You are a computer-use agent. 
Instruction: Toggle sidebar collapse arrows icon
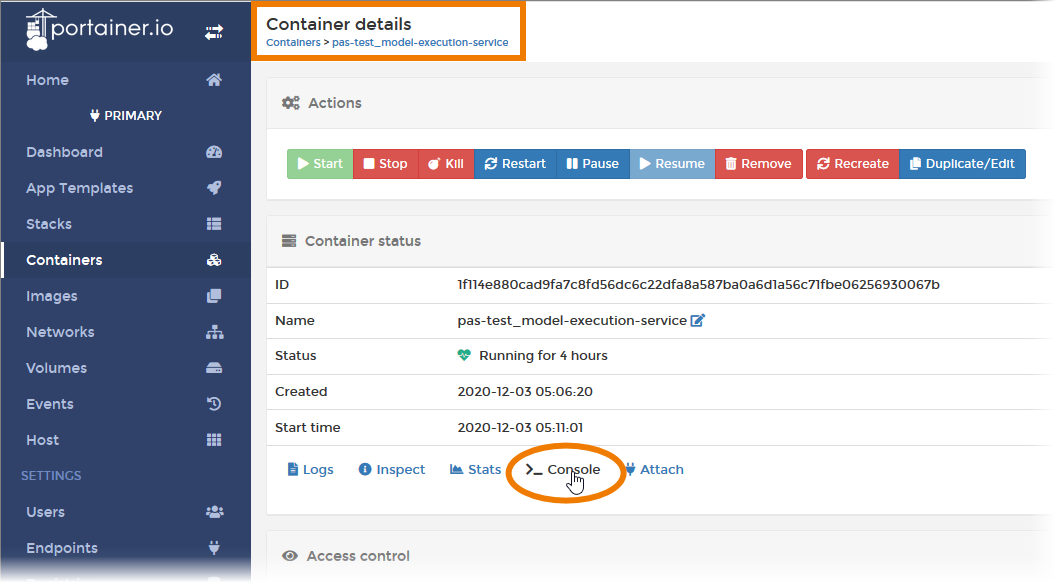click(x=214, y=32)
